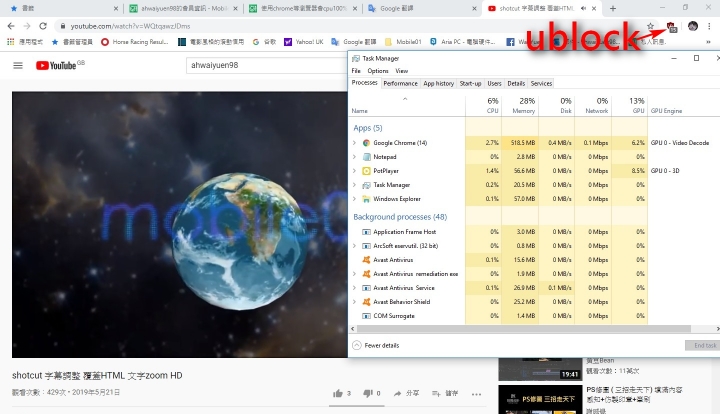Open the Mobile01 bookmark folder

(x=403, y=42)
